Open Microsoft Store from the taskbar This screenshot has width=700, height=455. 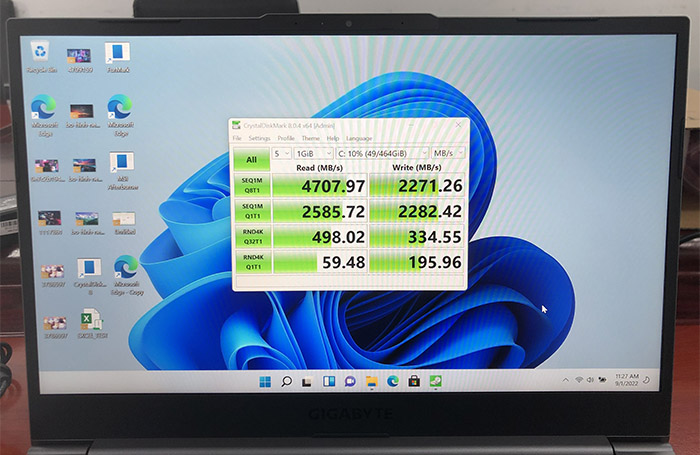coord(414,381)
